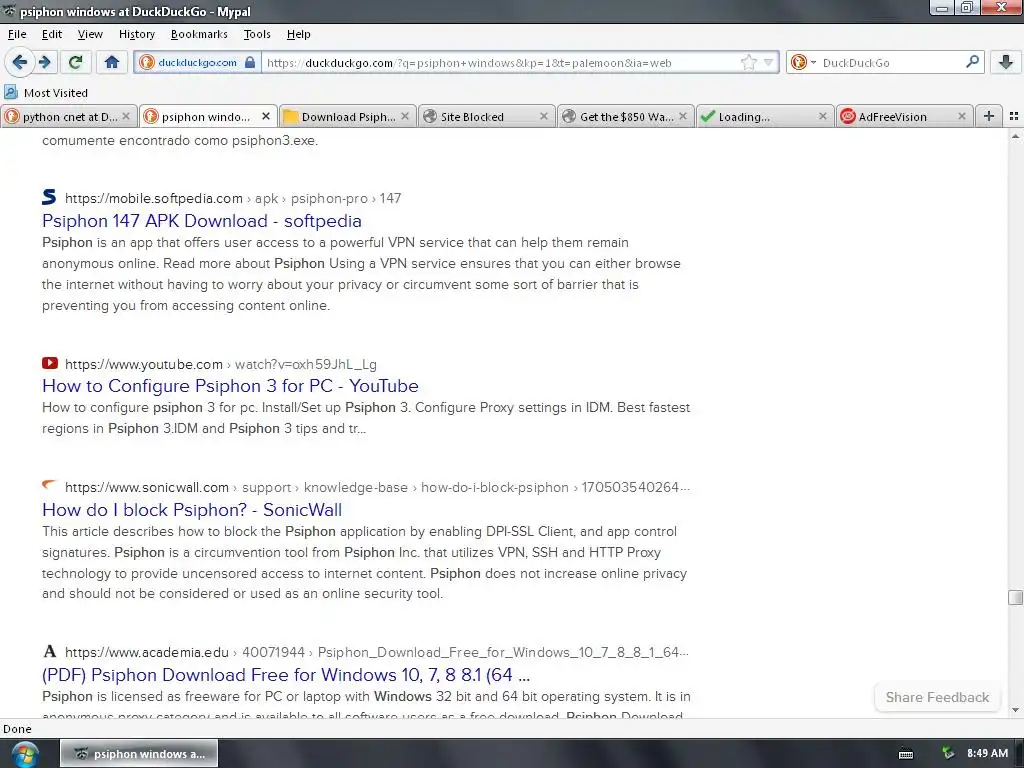Close the Get the $850 Wa... tab

682,116
